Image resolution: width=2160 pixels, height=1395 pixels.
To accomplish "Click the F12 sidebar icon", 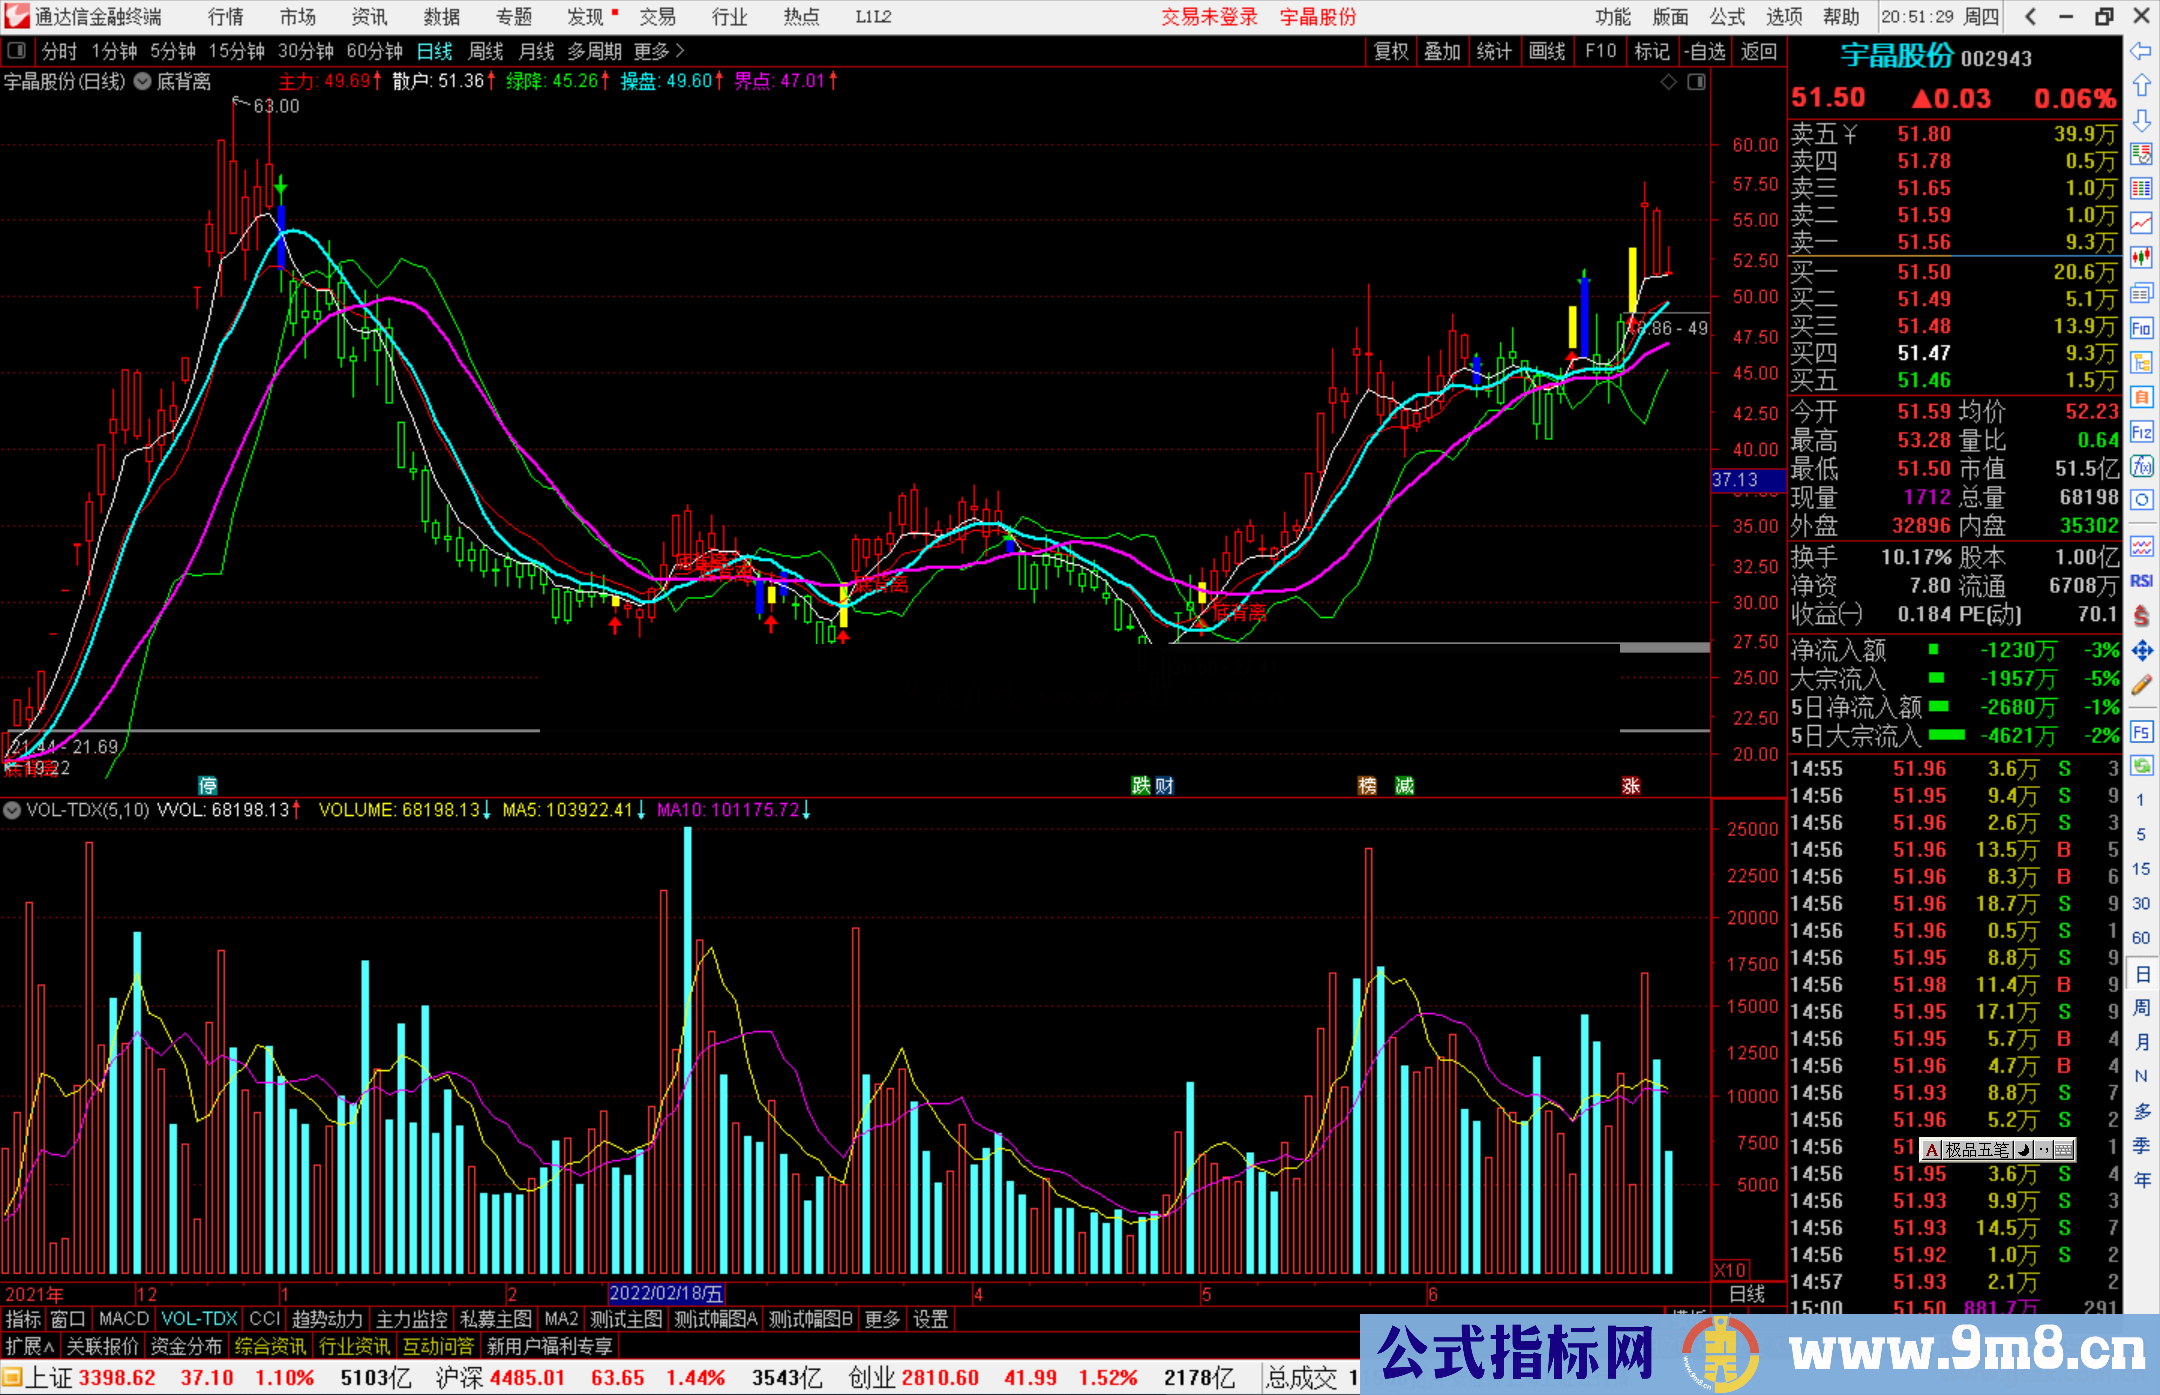I will coord(2141,432).
